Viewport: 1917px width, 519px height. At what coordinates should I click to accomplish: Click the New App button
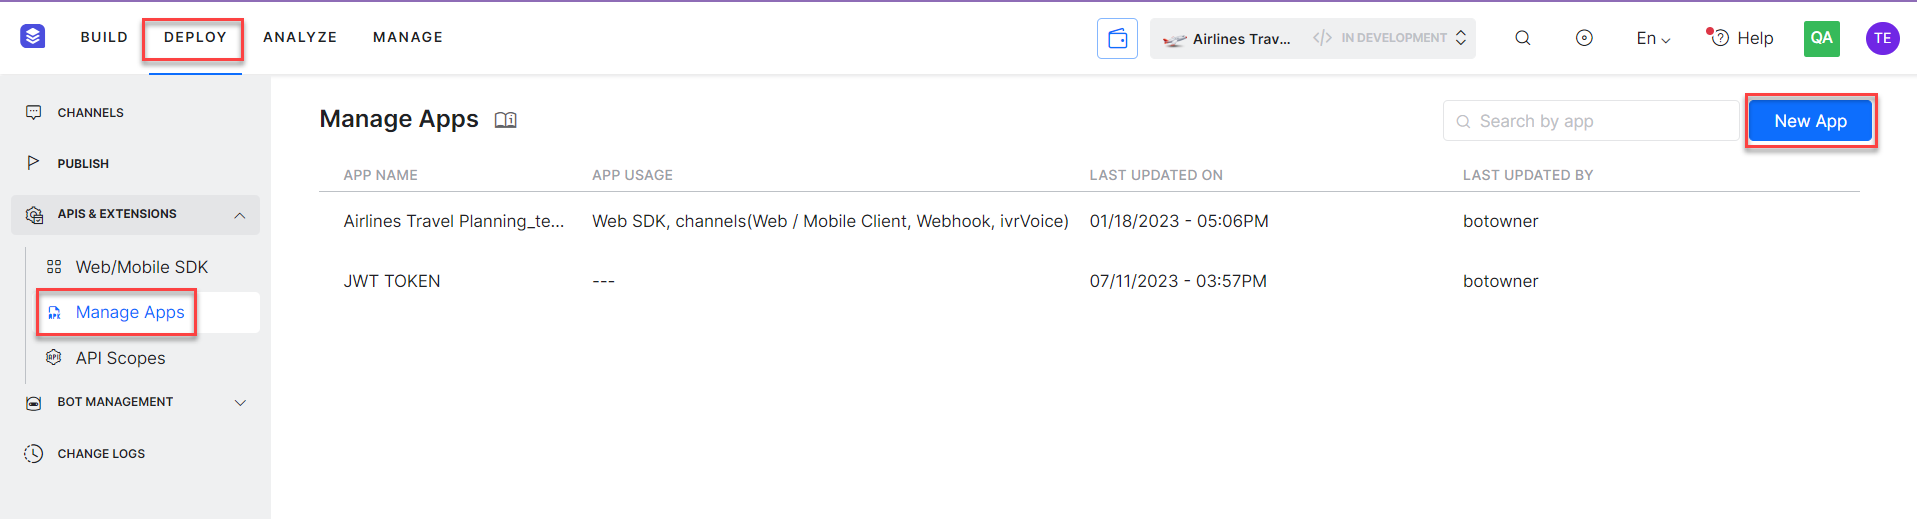(x=1810, y=121)
